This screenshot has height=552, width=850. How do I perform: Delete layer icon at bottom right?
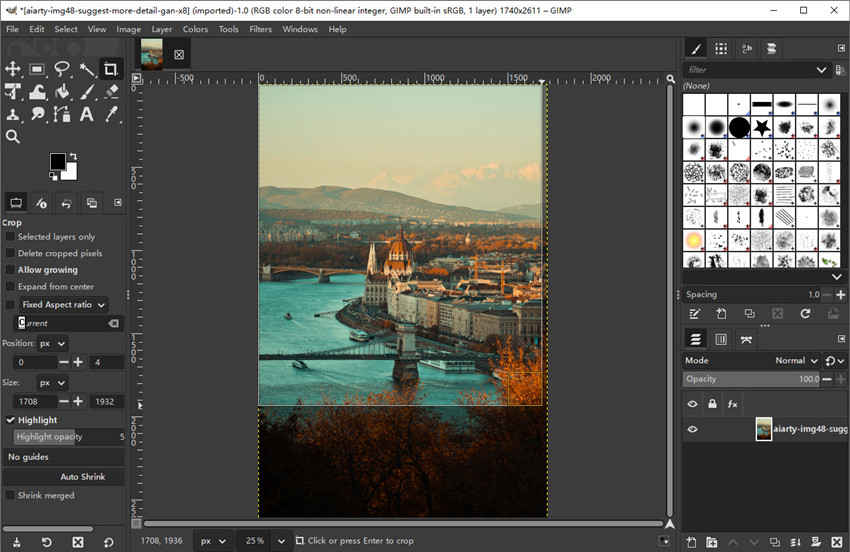tap(837, 542)
